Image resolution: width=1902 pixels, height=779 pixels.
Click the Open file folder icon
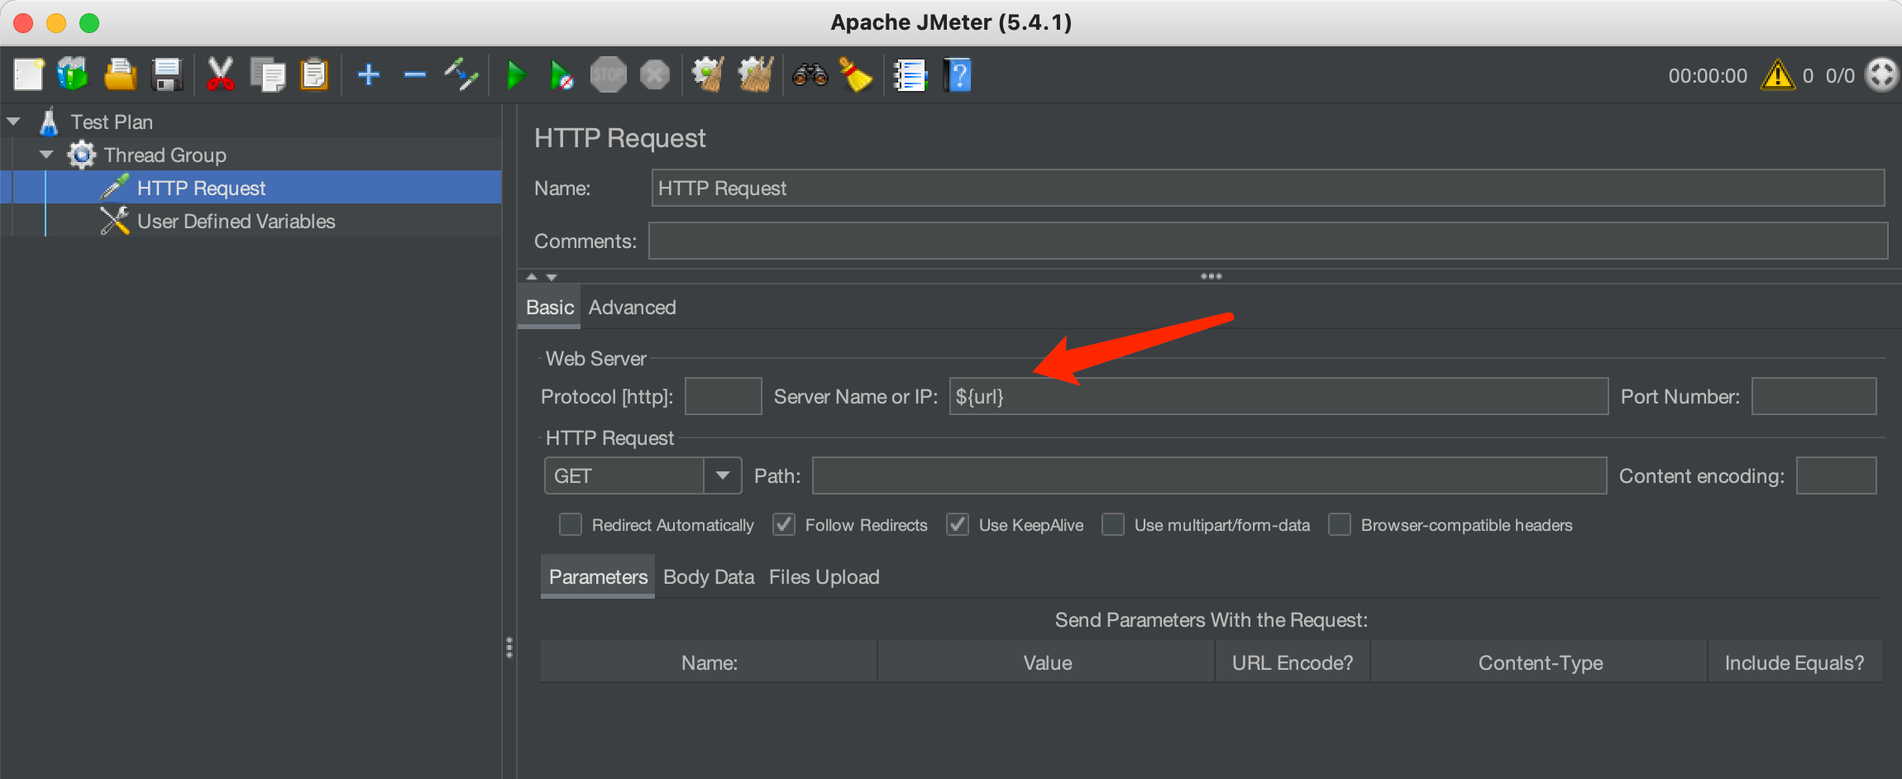click(x=120, y=75)
